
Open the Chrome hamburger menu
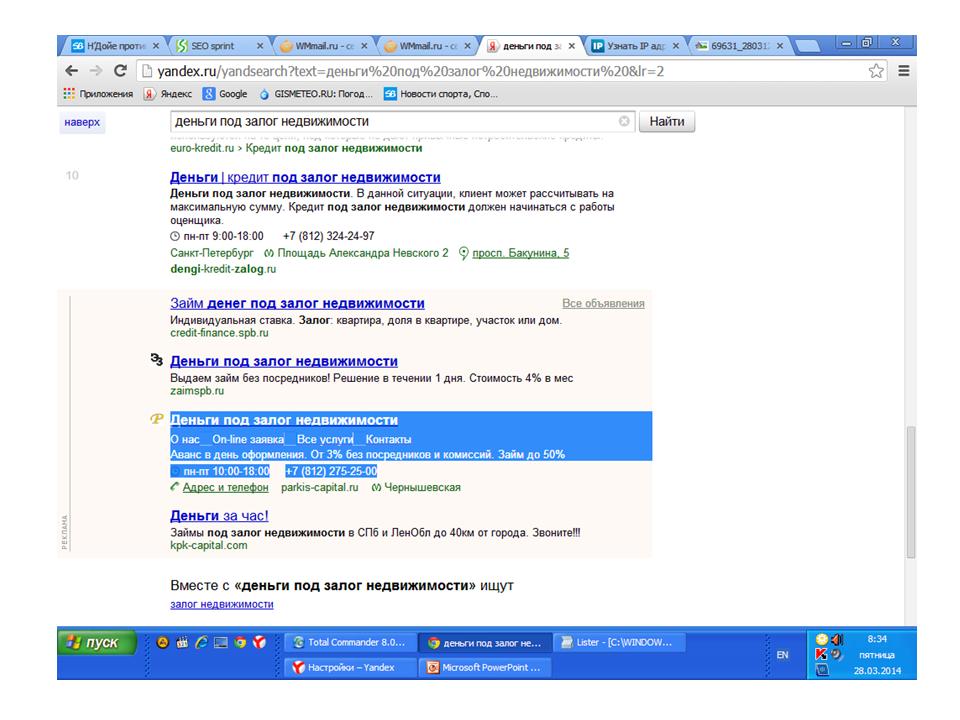click(904, 71)
